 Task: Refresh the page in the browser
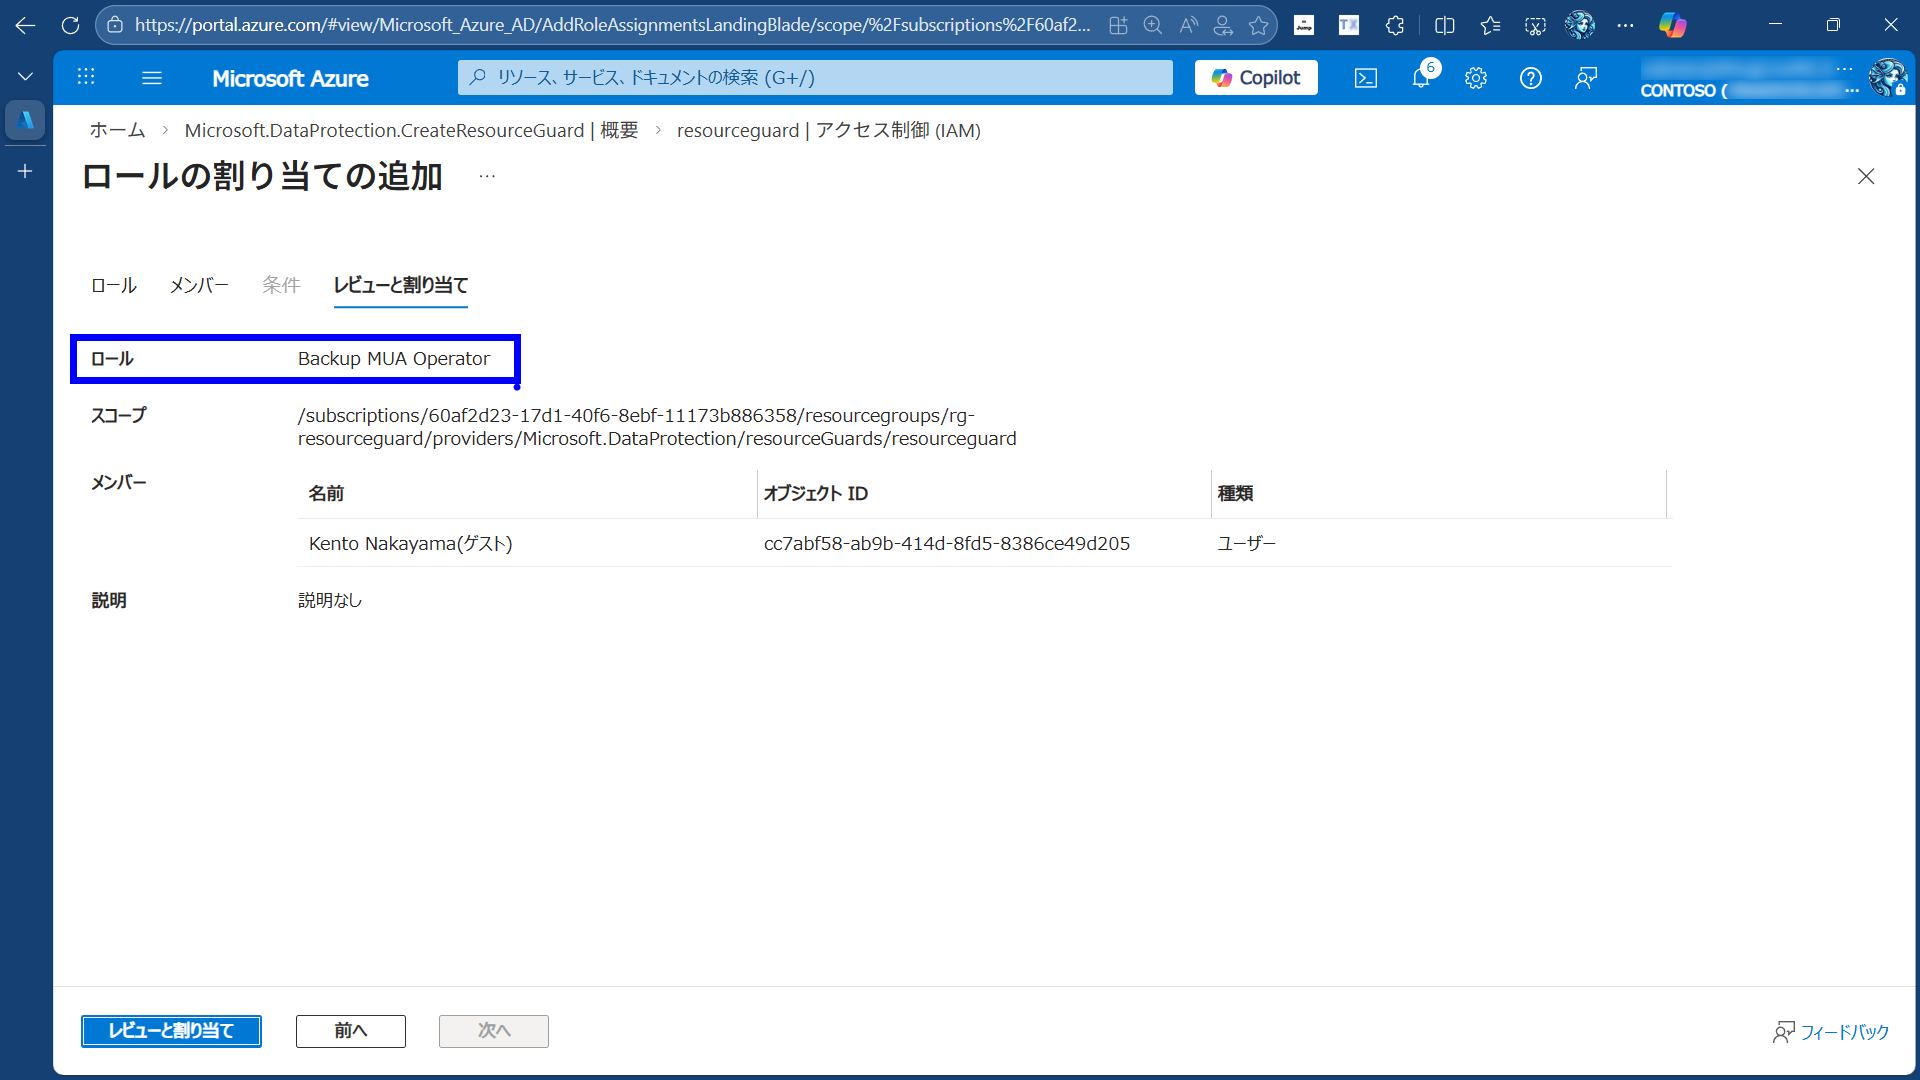pos(69,25)
